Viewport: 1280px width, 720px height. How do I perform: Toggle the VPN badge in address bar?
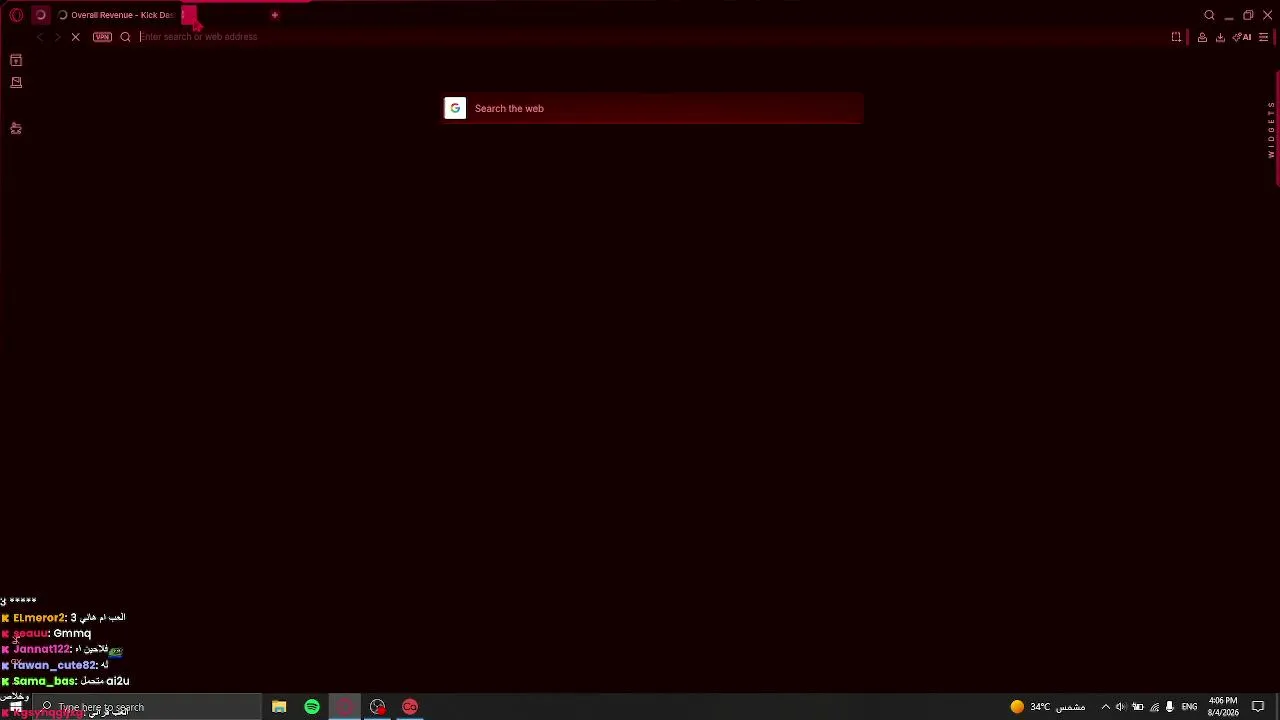[102, 37]
